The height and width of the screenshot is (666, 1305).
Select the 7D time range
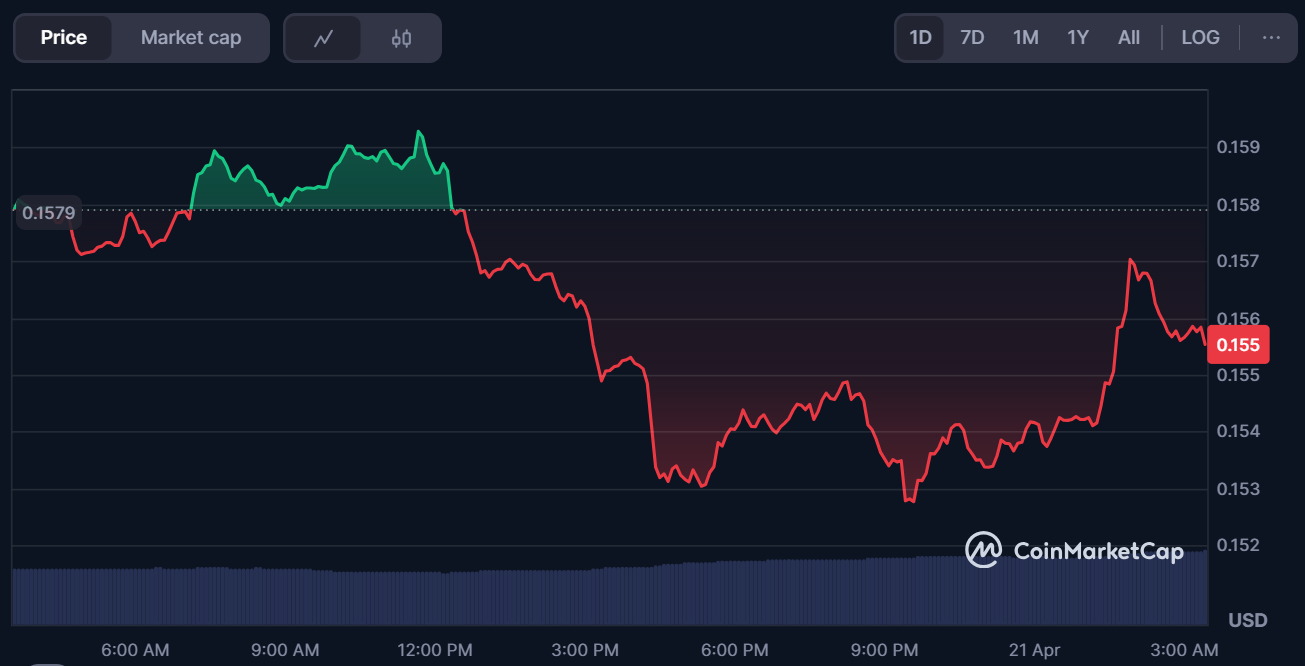pos(972,38)
